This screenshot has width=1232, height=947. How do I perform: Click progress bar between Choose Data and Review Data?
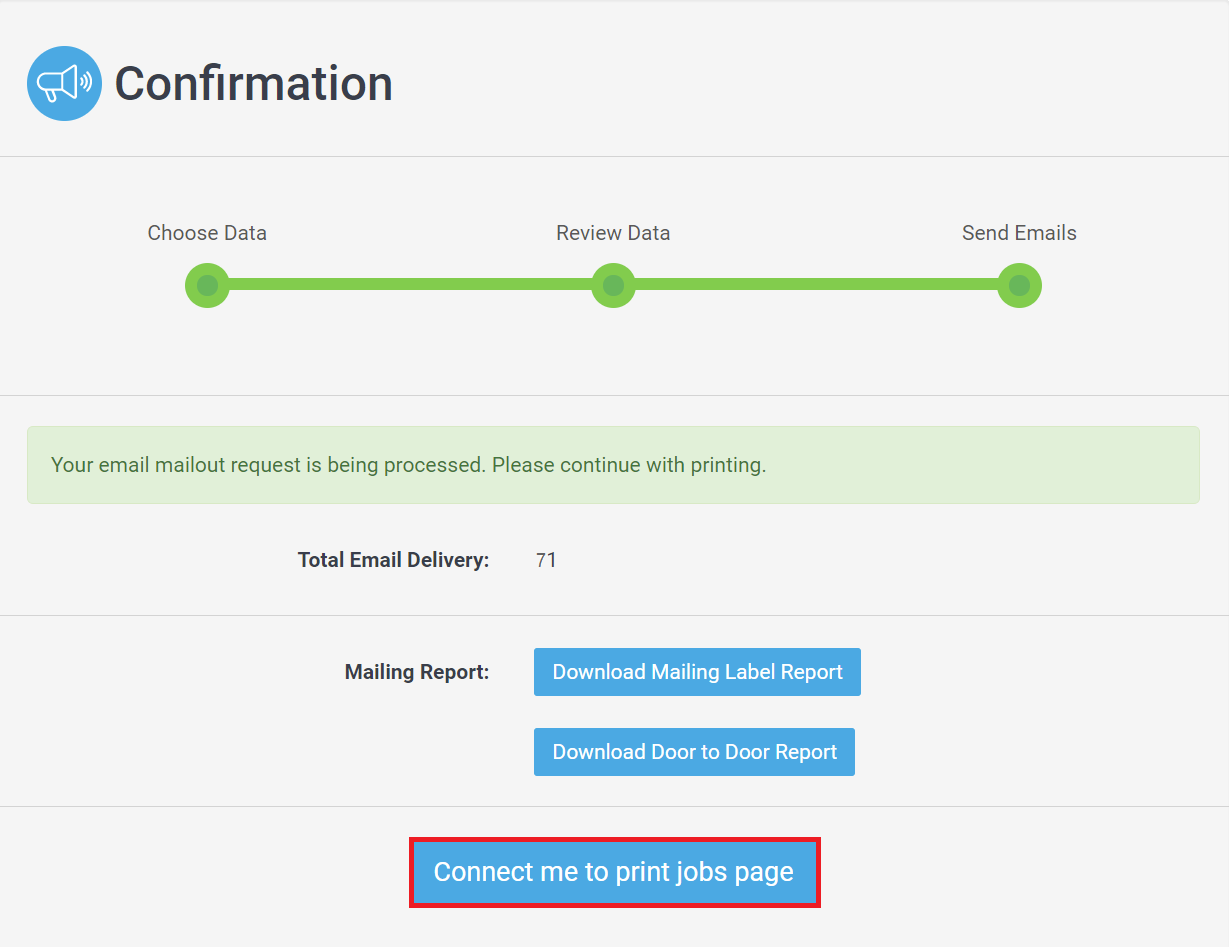(410, 285)
